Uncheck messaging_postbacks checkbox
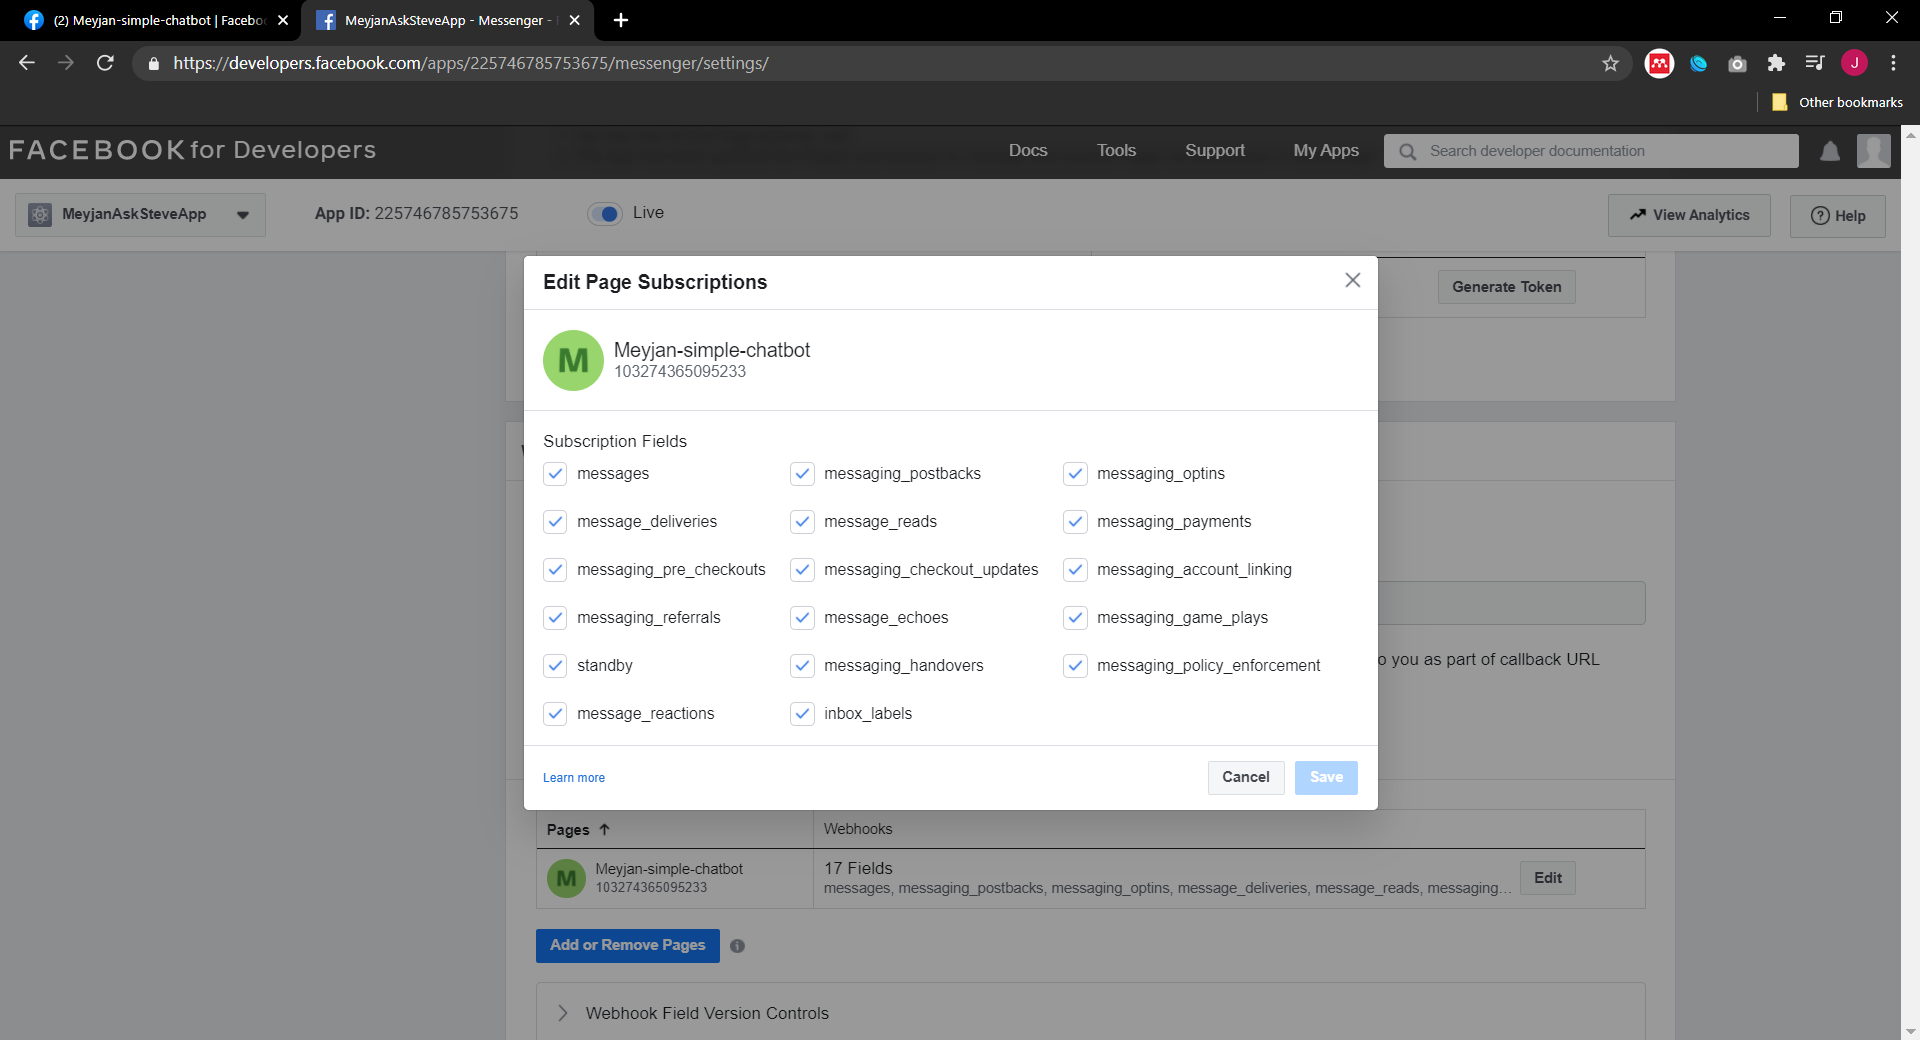This screenshot has height=1040, width=1920. point(802,473)
